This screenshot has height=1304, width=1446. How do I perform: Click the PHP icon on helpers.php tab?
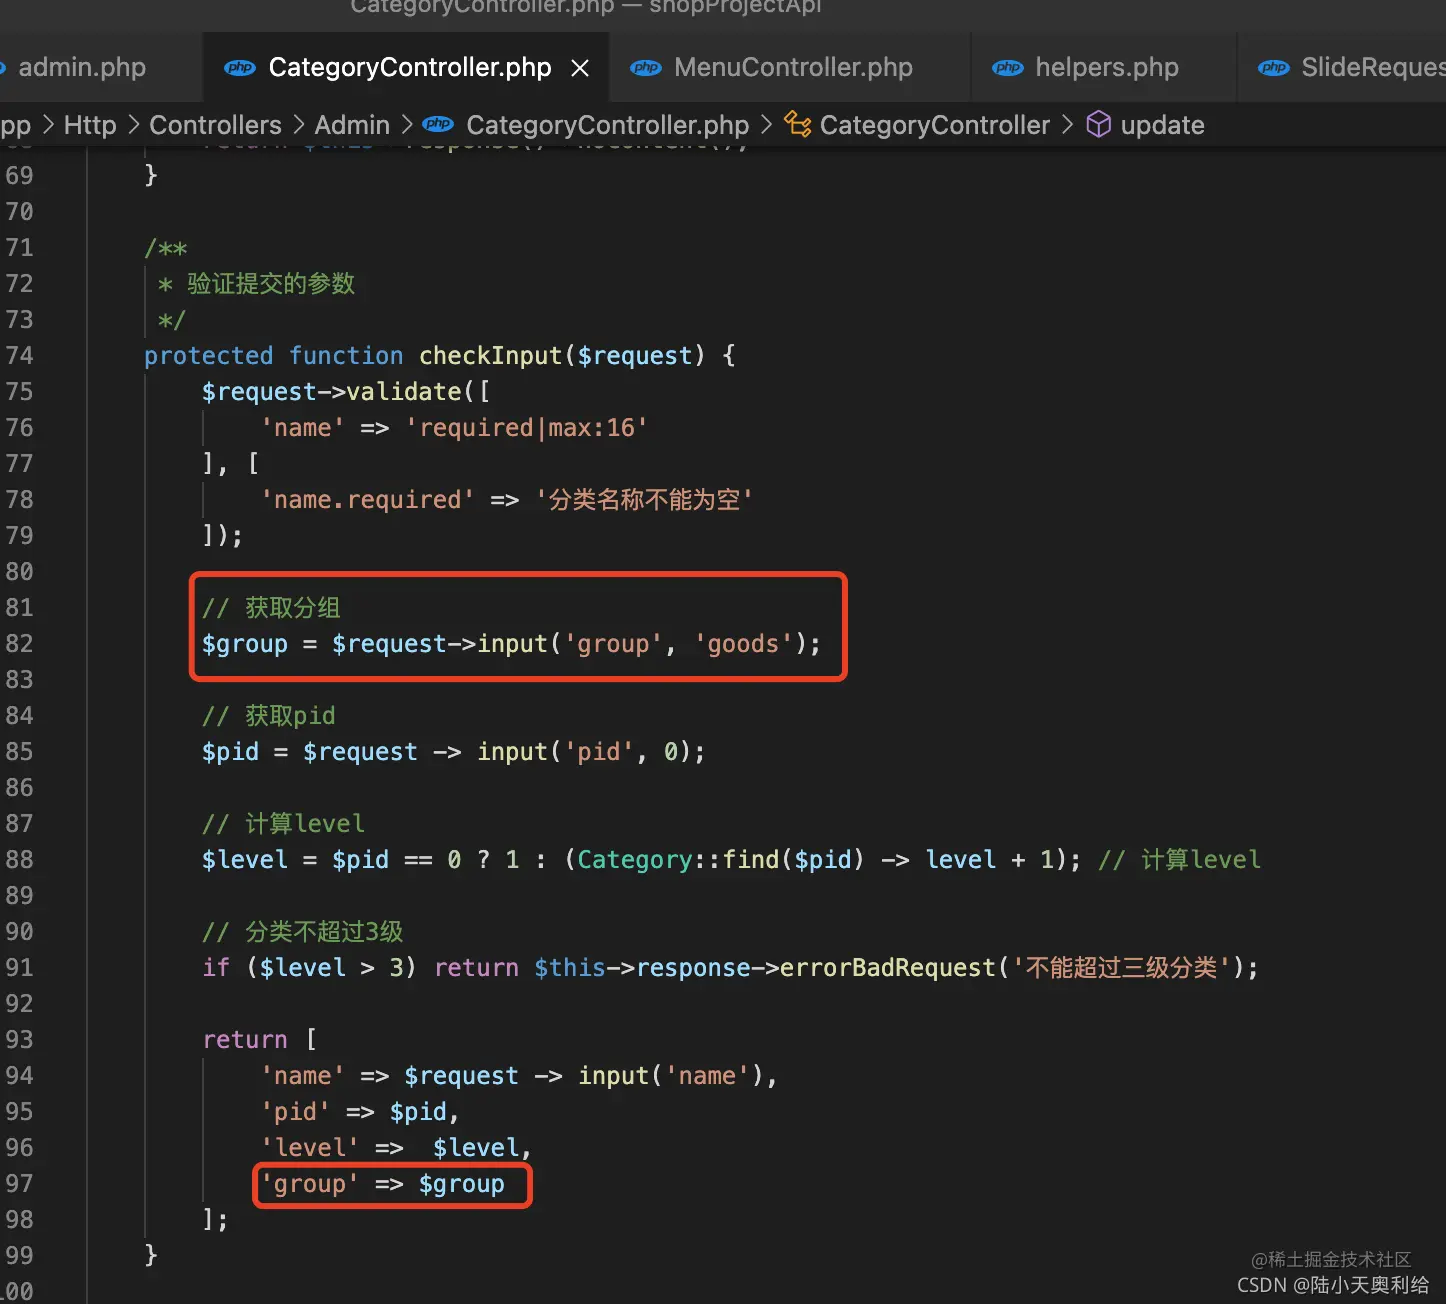point(1007,68)
